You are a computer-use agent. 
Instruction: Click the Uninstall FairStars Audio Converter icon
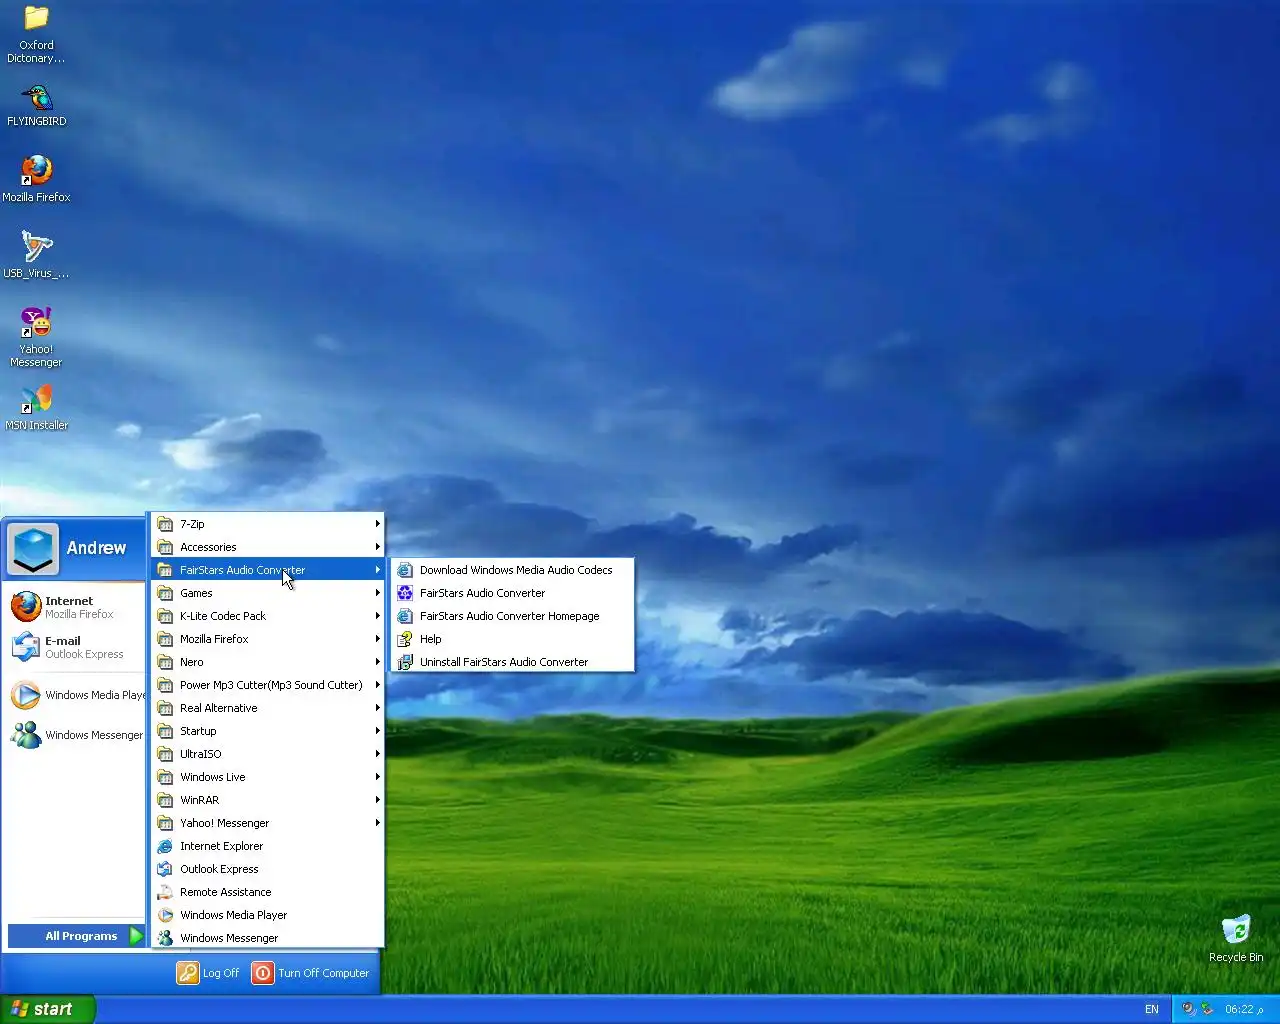405,662
